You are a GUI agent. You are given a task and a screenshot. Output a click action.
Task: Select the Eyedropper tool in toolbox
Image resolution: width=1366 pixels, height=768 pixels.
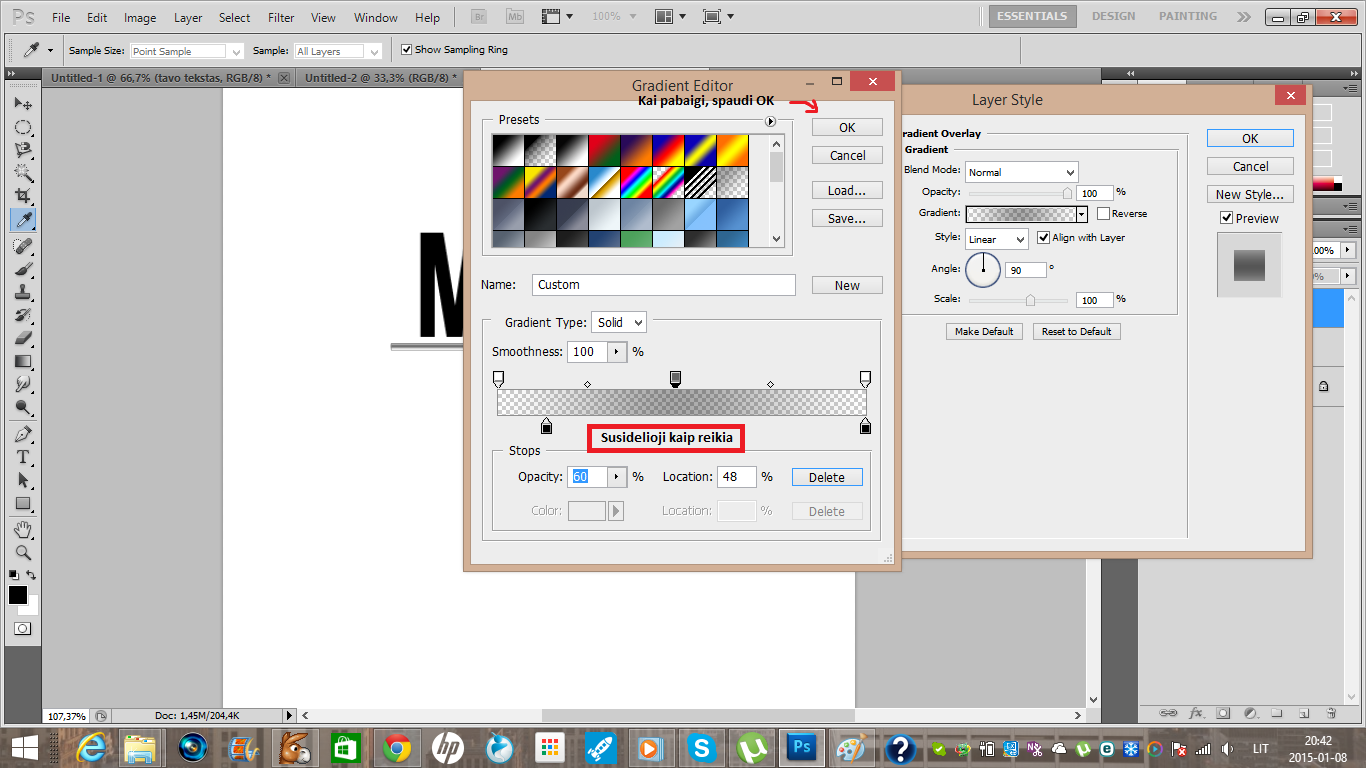pos(22,219)
